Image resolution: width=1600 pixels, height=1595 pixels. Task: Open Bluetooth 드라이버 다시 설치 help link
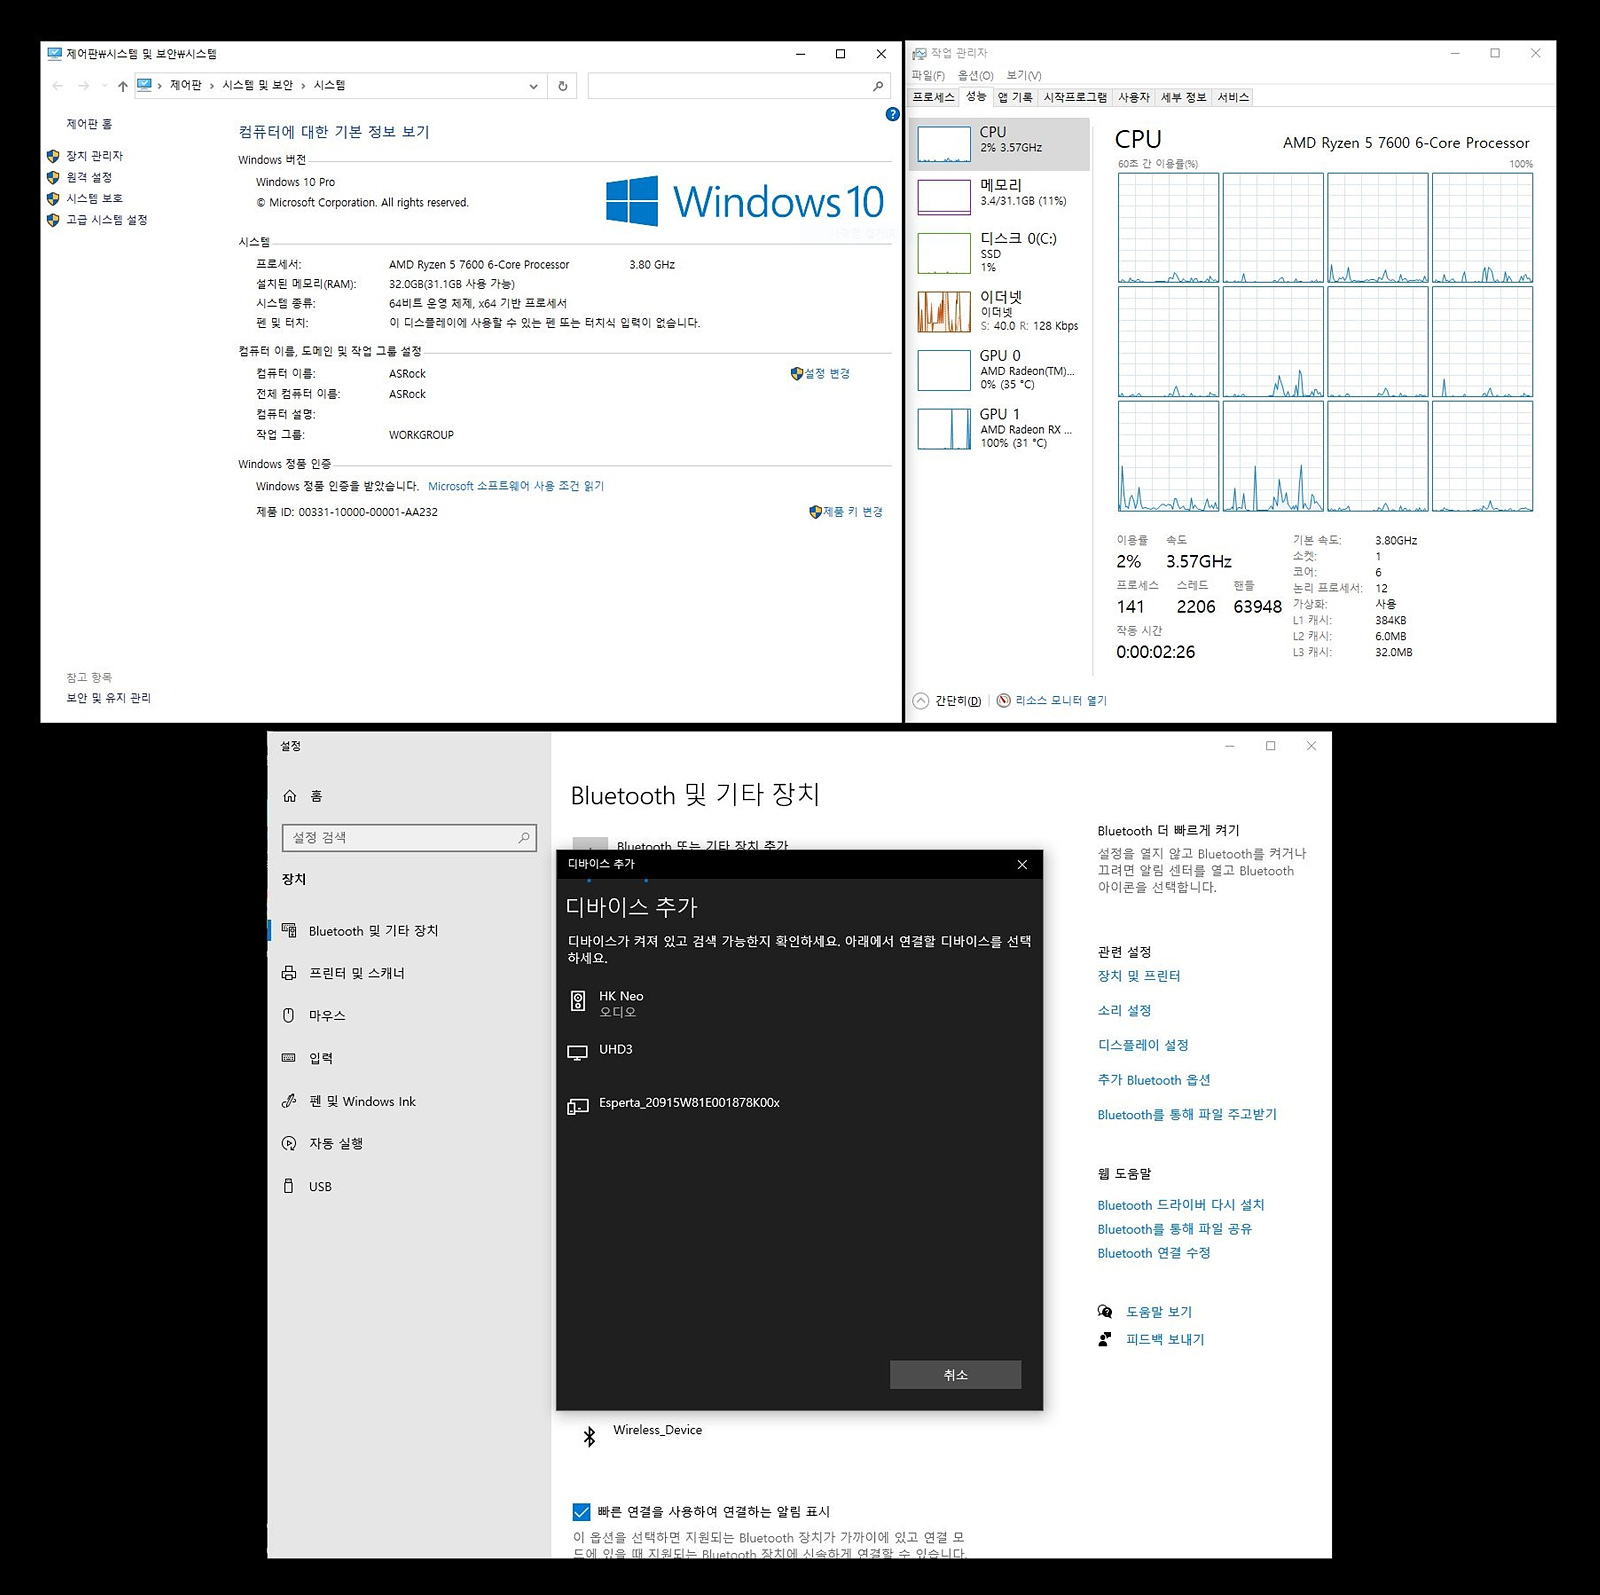pyautogui.click(x=1181, y=1206)
